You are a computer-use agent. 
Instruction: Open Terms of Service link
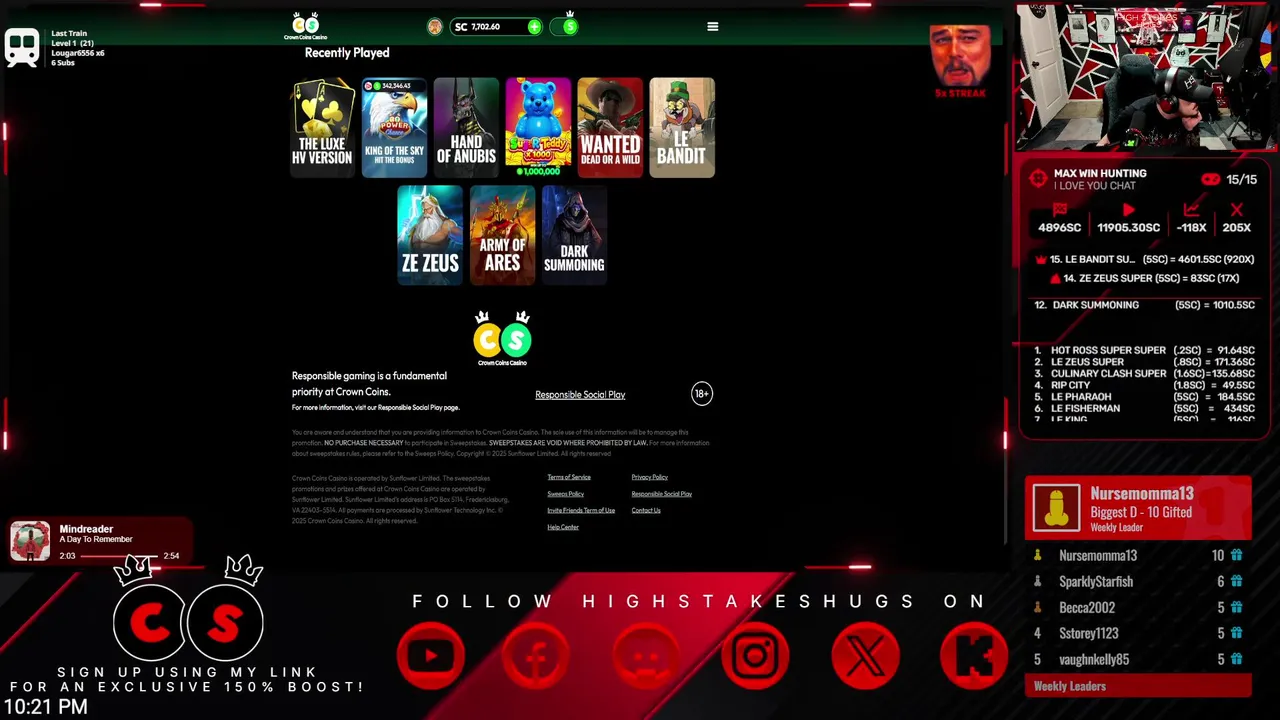[x=569, y=477]
